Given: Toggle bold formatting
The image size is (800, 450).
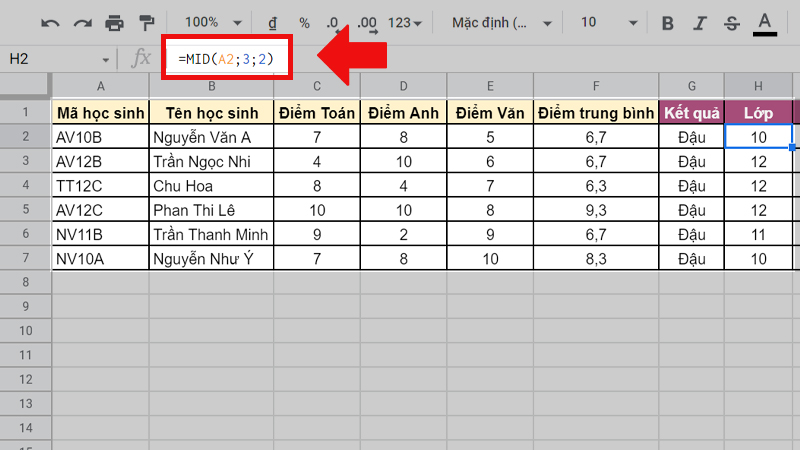Looking at the screenshot, I should click(668, 23).
